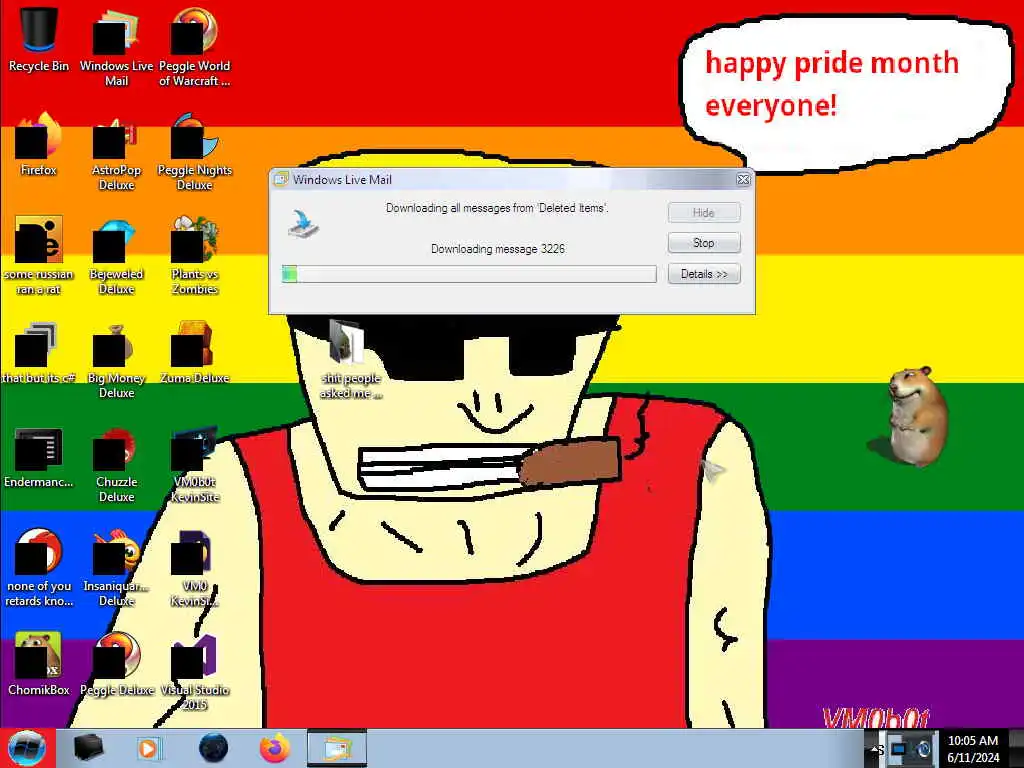
Task: Click the message download progress bar
Action: click(469, 274)
